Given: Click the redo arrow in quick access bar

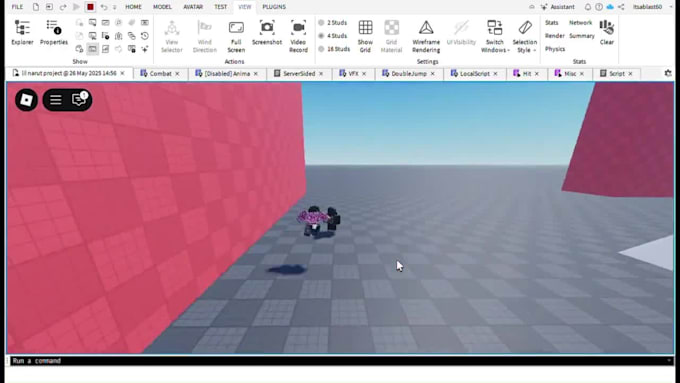Looking at the screenshot, I should [x=63, y=7].
